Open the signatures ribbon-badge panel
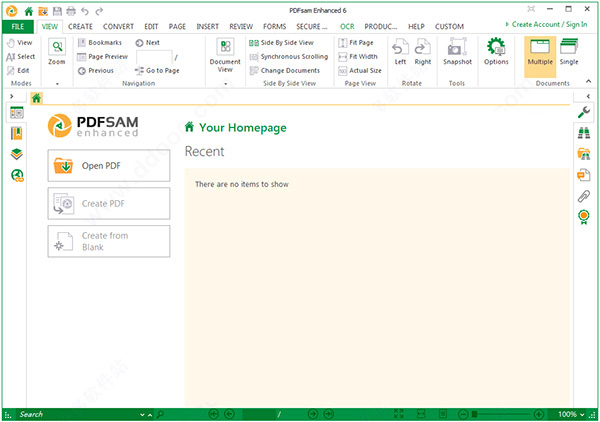Viewport: 600px width, 422px height. (584, 217)
